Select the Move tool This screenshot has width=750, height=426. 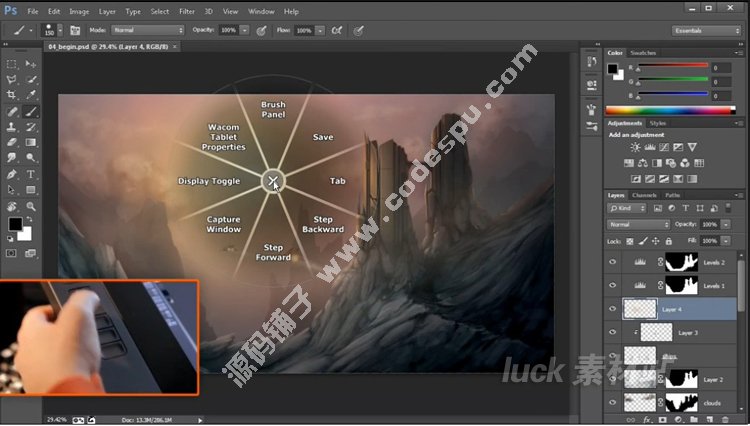point(31,64)
